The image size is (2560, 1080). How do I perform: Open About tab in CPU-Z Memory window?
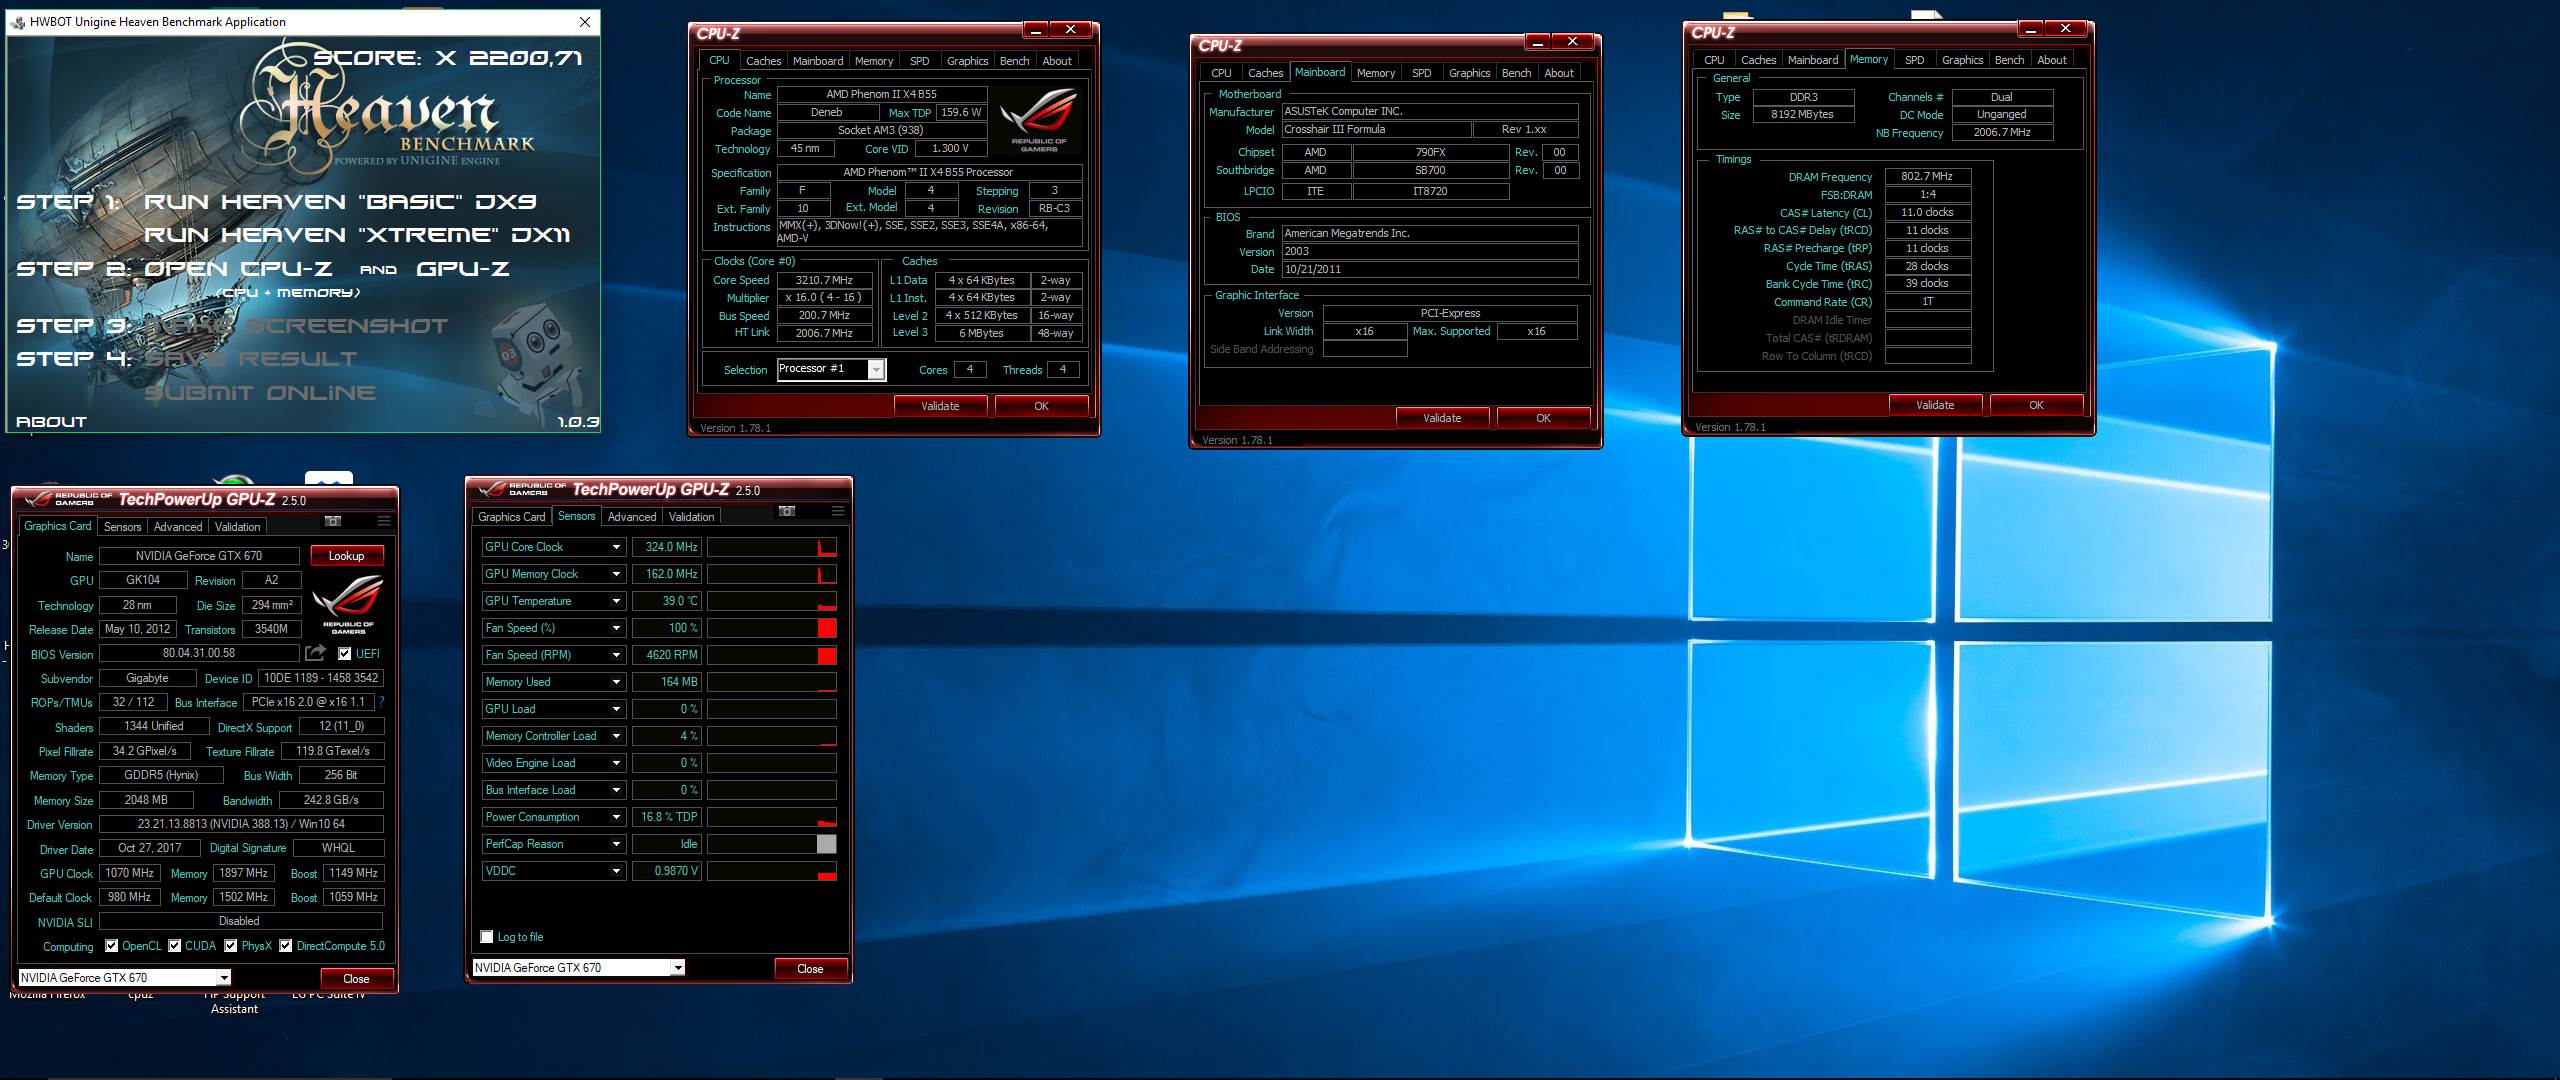2052,60
